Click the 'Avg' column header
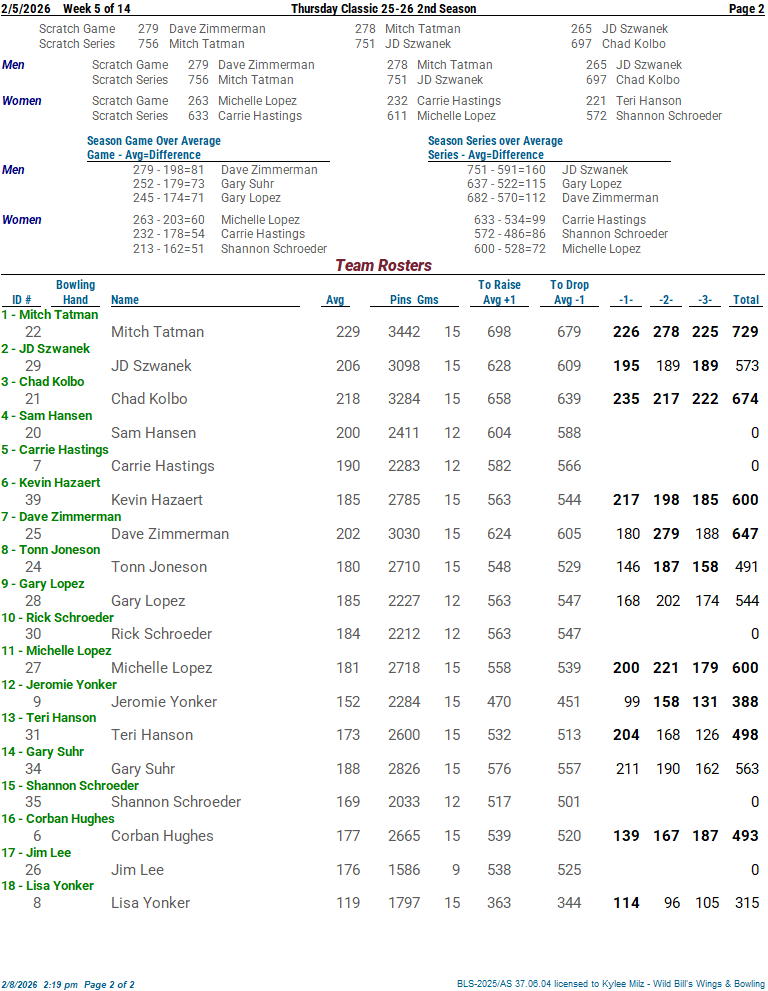Viewport: 768px width, 991px height. tap(335, 300)
